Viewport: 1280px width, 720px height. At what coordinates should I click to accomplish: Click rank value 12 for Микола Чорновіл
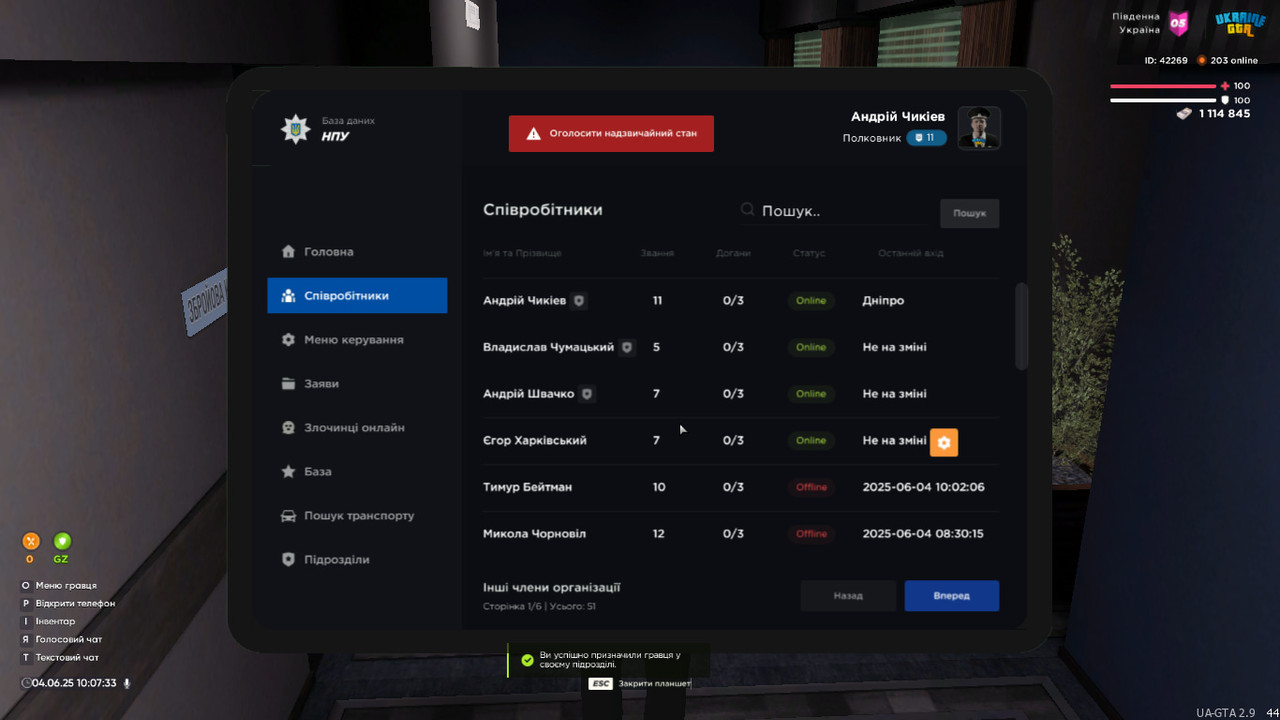click(658, 534)
